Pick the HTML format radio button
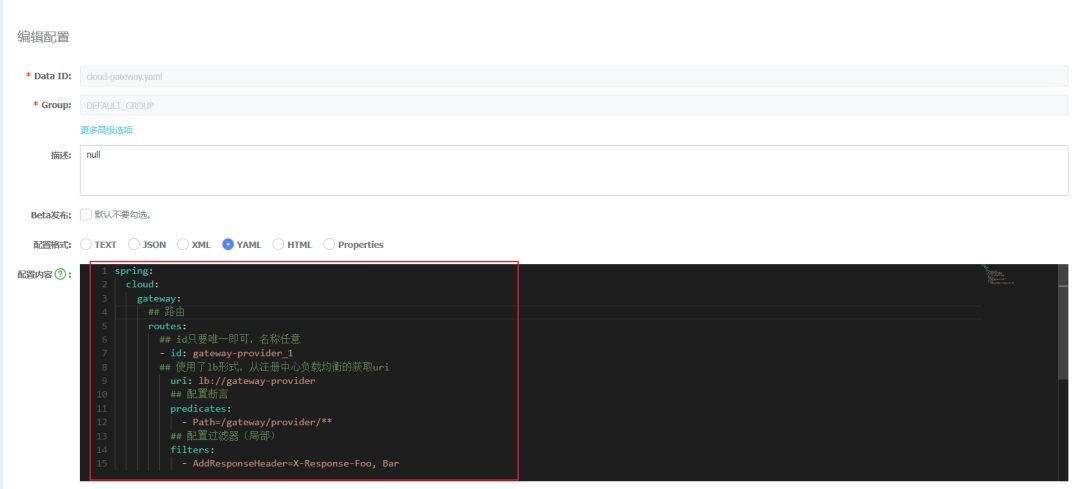The height and width of the screenshot is (489, 1080). (279, 244)
